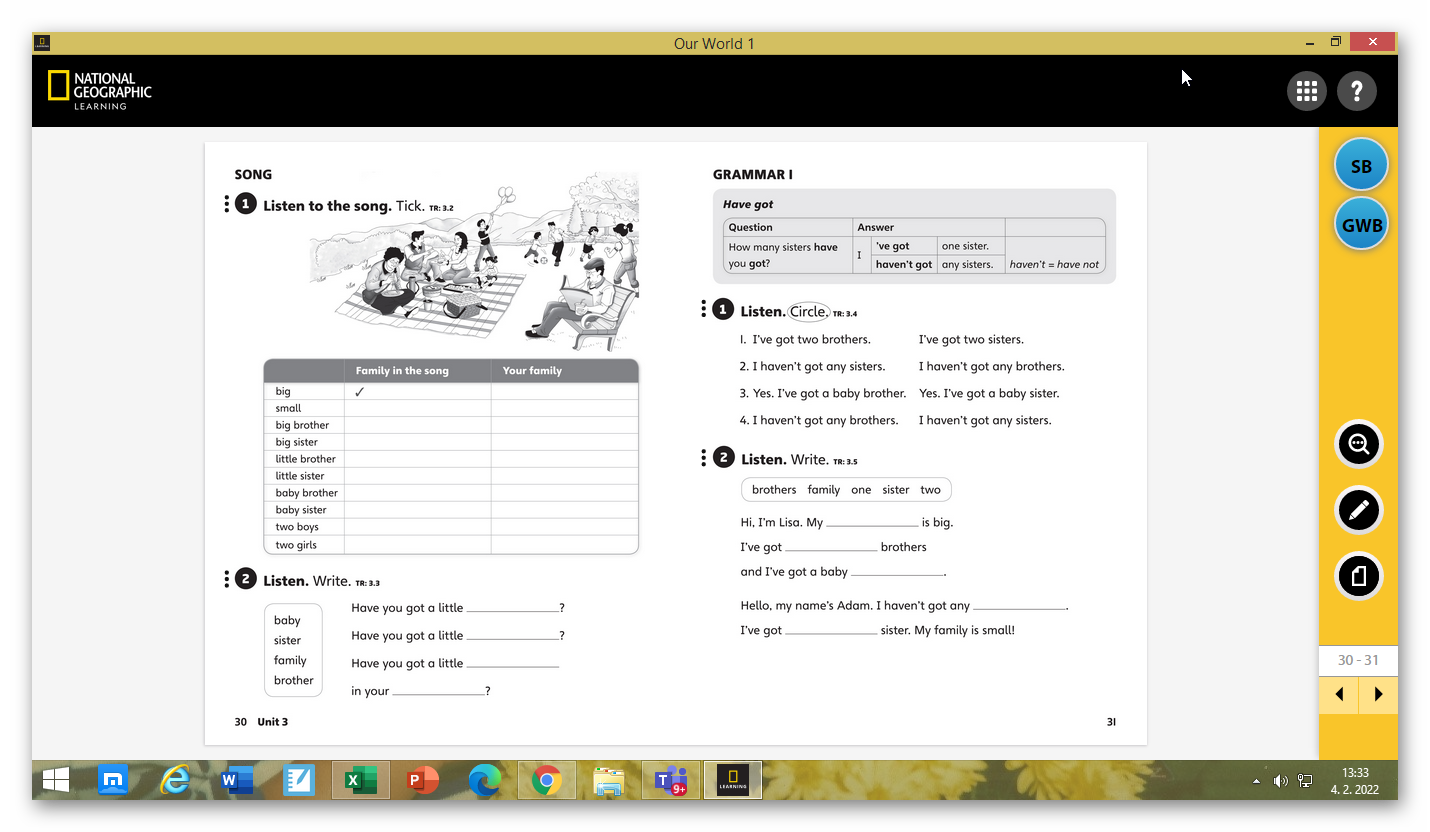Click the Song activity number 2 badge
The image size is (1430, 832).
(x=245, y=579)
